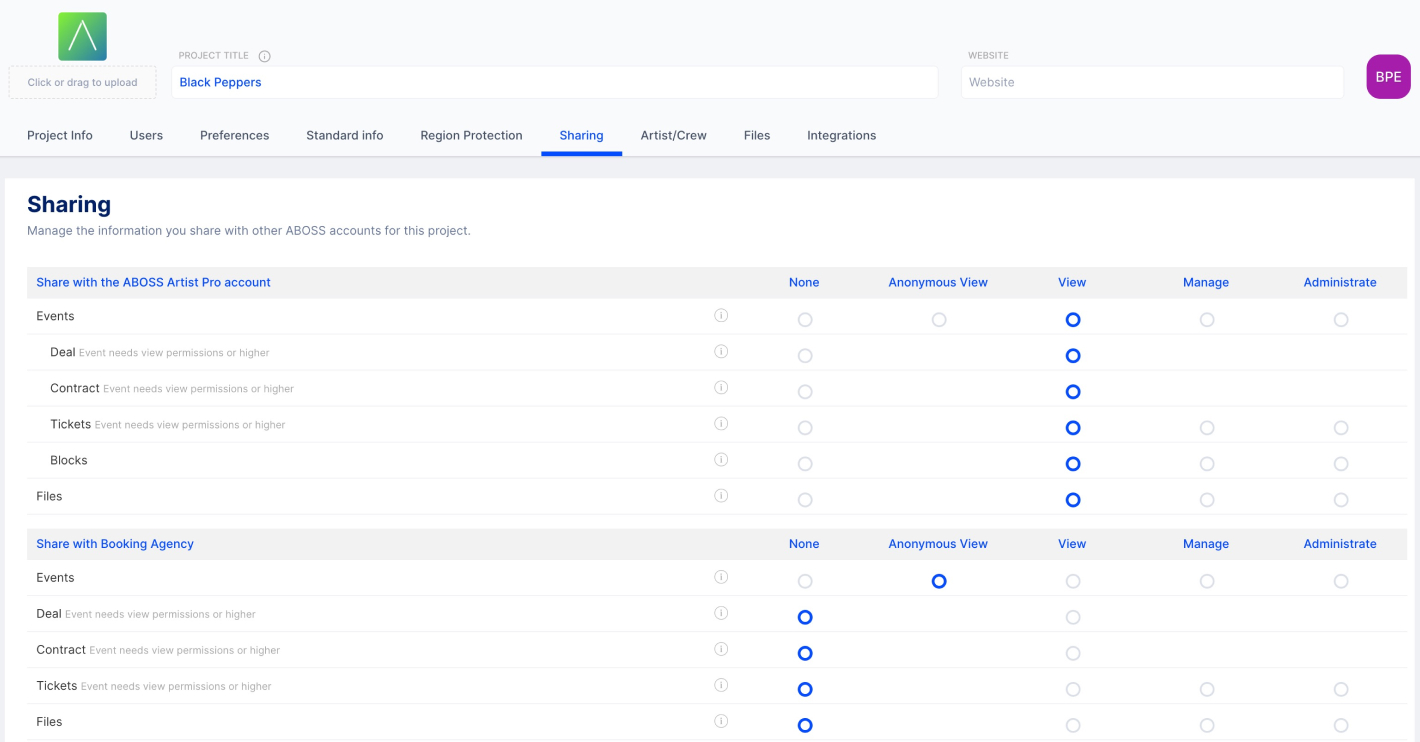Click info icon for Booking Agency Files row

pyautogui.click(x=721, y=721)
